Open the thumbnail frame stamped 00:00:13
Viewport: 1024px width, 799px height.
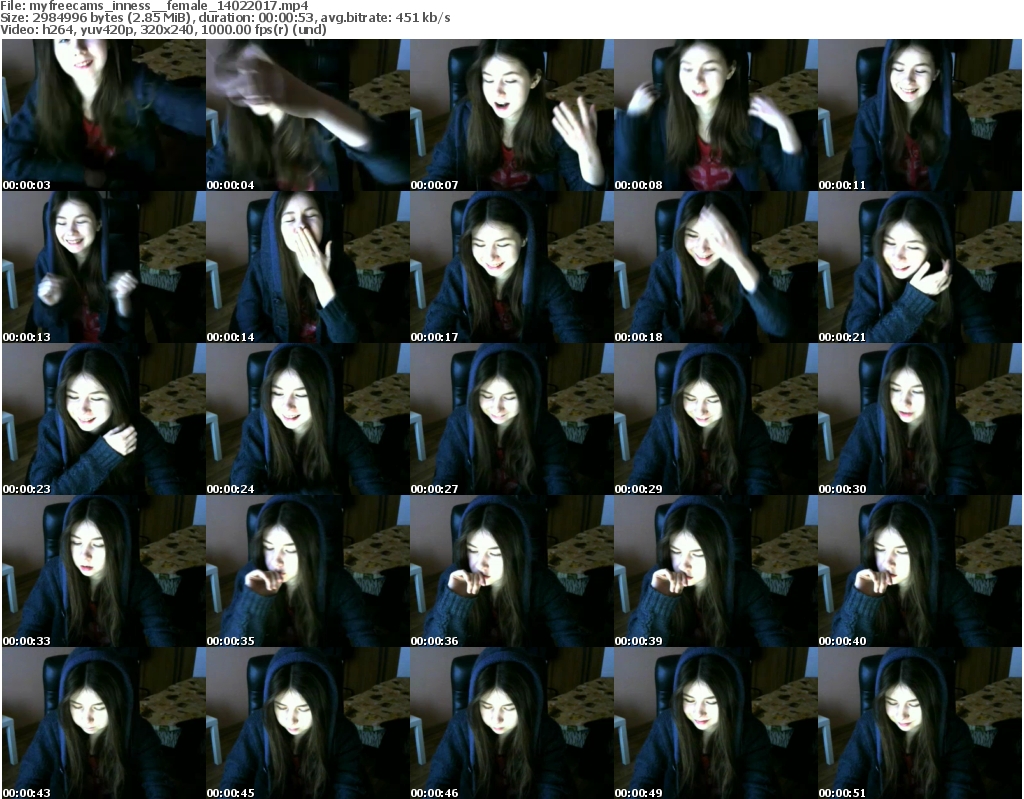pyautogui.click(x=104, y=267)
